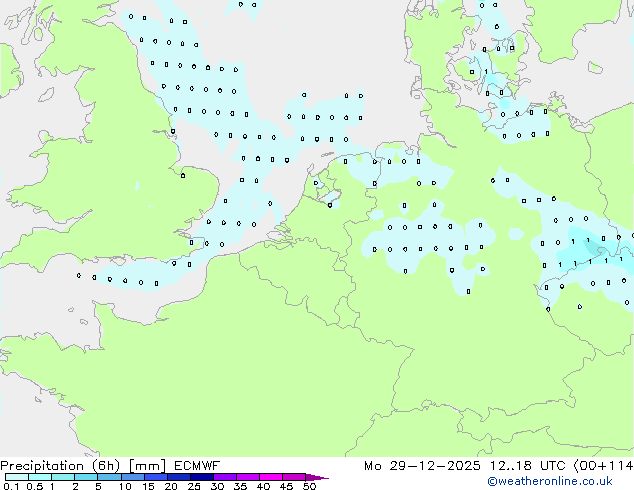Image resolution: width=634 pixels, height=490 pixels.
Task: Select the 0.1–0.5 mm legend color swatch
Action: (x=17, y=477)
